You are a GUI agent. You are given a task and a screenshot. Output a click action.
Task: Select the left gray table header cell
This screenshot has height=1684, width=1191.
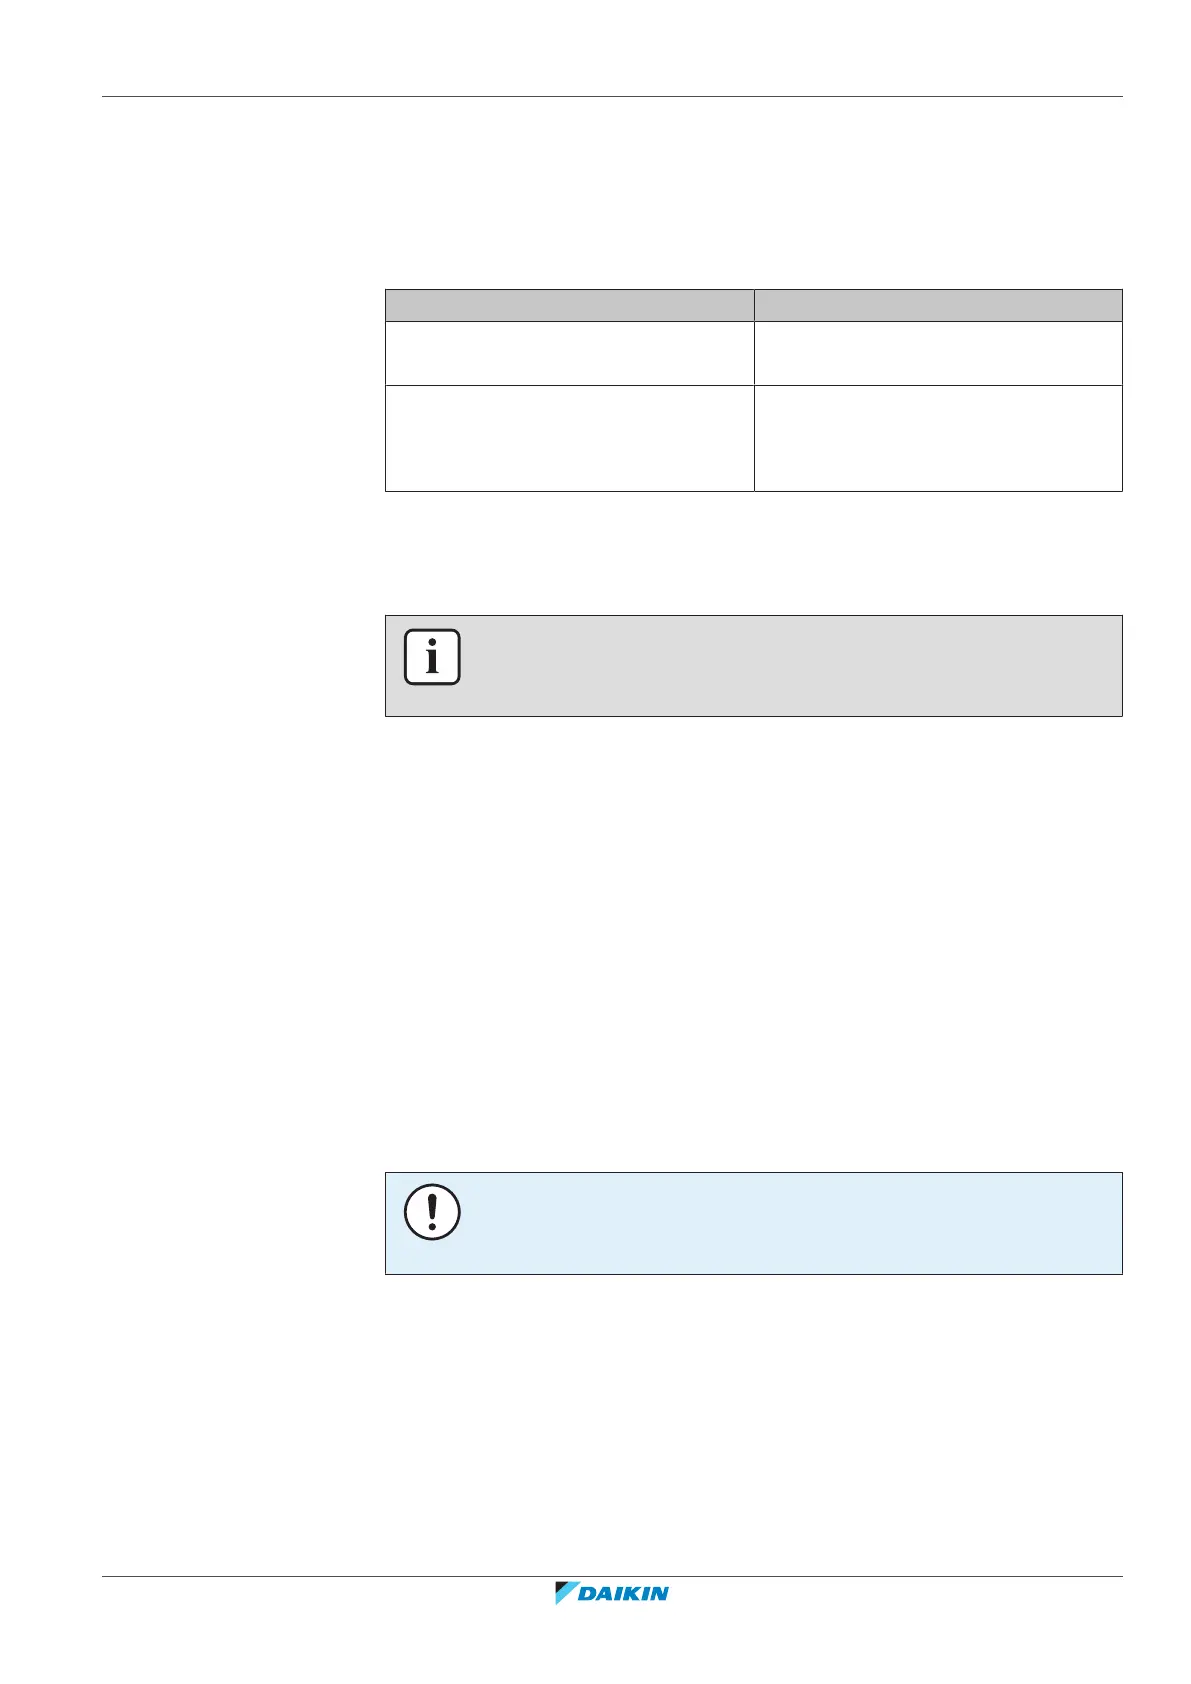click(x=569, y=305)
